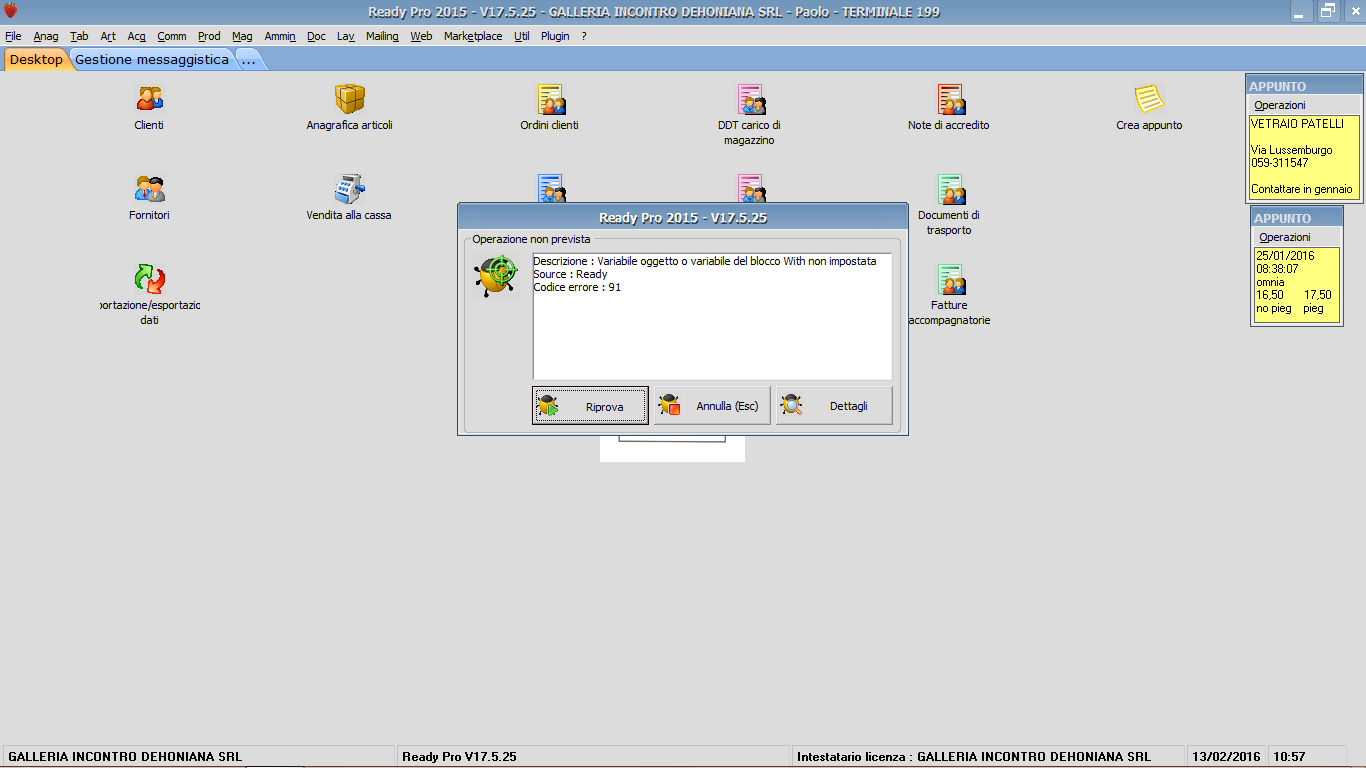1366x768 pixels.
Task: Click the first APPUNTO panel header
Action: [1304, 86]
